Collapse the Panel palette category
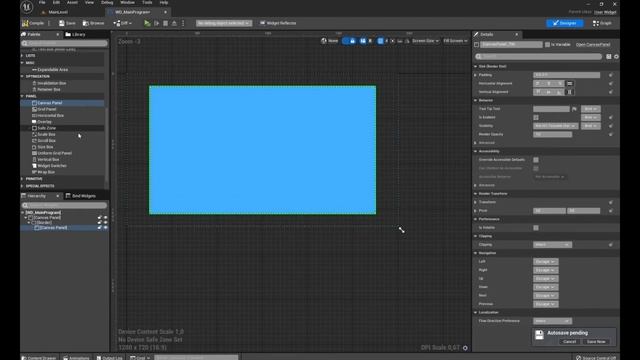 (23, 96)
